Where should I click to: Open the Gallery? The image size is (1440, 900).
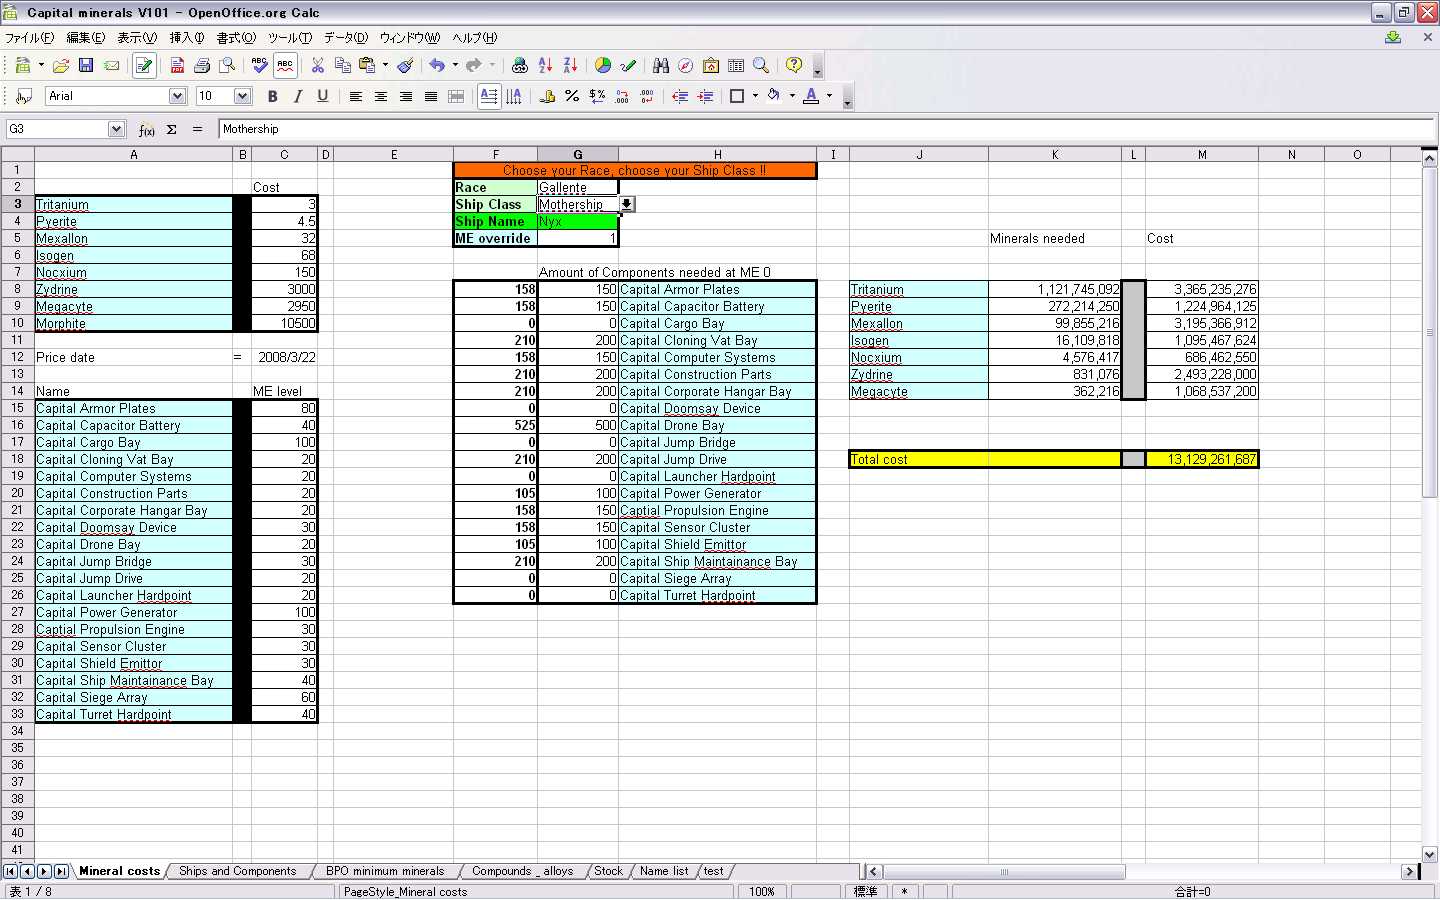(x=711, y=65)
